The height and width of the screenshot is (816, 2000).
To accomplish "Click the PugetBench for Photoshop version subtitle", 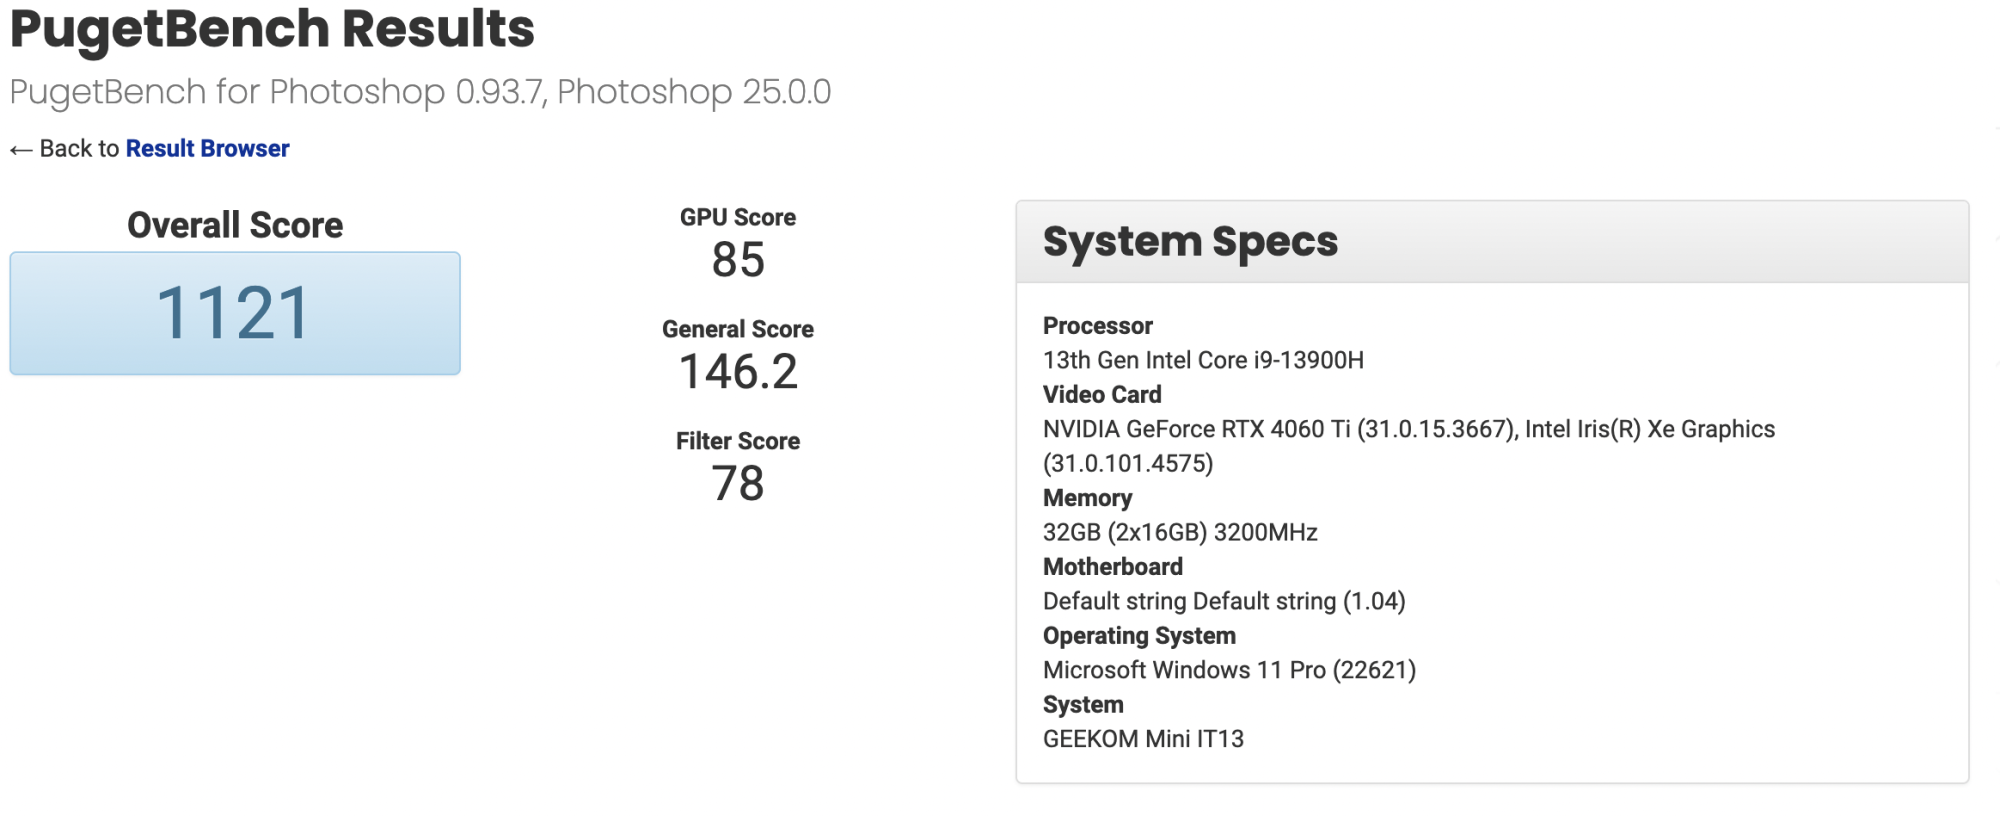I will click(420, 92).
